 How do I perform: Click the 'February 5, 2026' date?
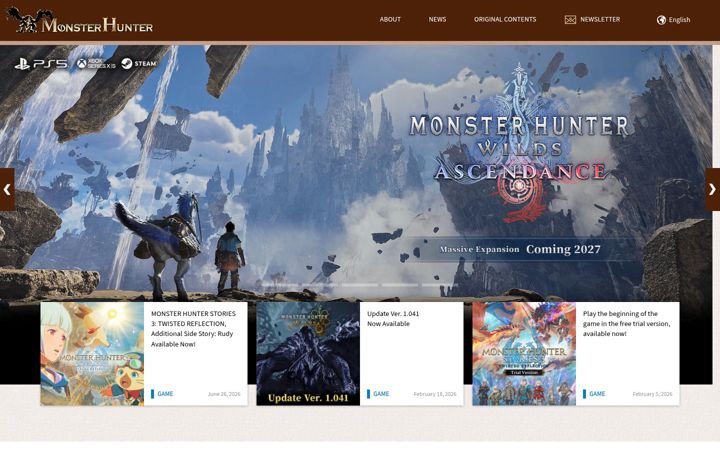[652, 394]
